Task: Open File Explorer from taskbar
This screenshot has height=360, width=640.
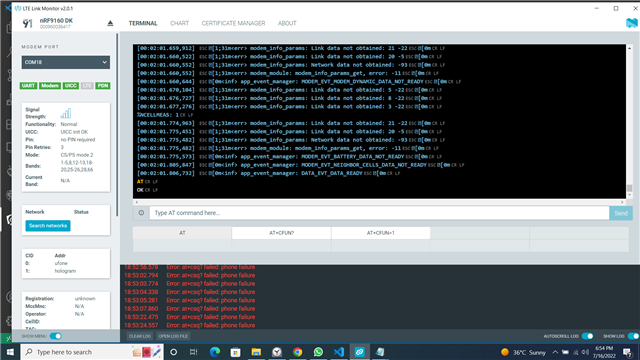Action: coord(256,352)
